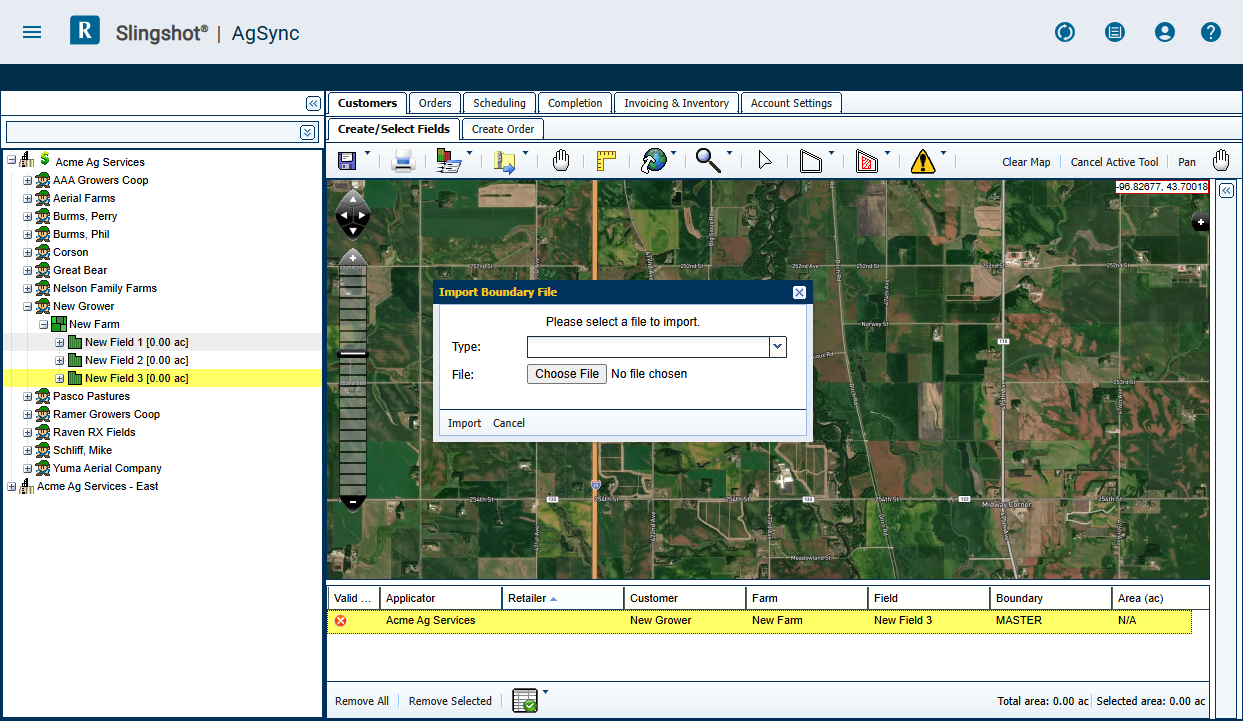Select Nelson Family Farms in tree
1245x722 pixels.
click(x=105, y=288)
